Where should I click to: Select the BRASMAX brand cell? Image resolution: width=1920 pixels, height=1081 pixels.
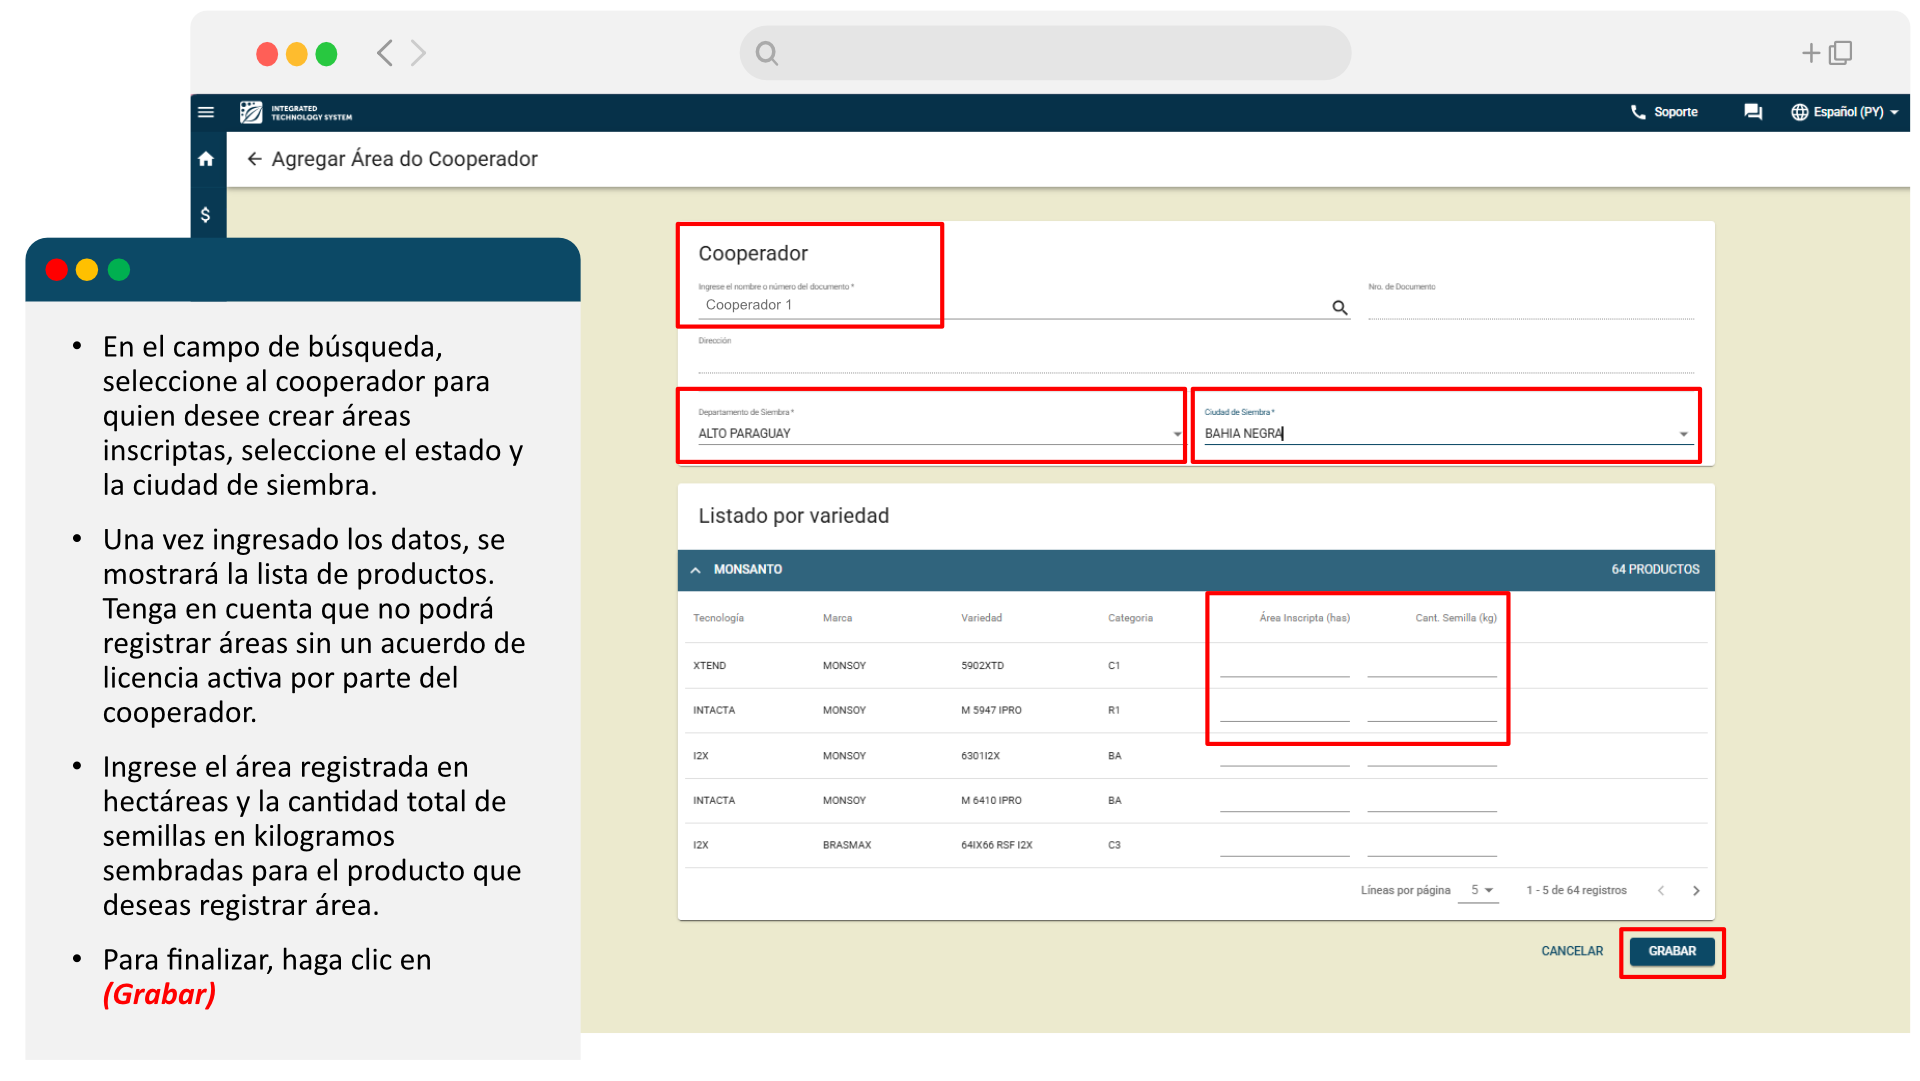847,845
